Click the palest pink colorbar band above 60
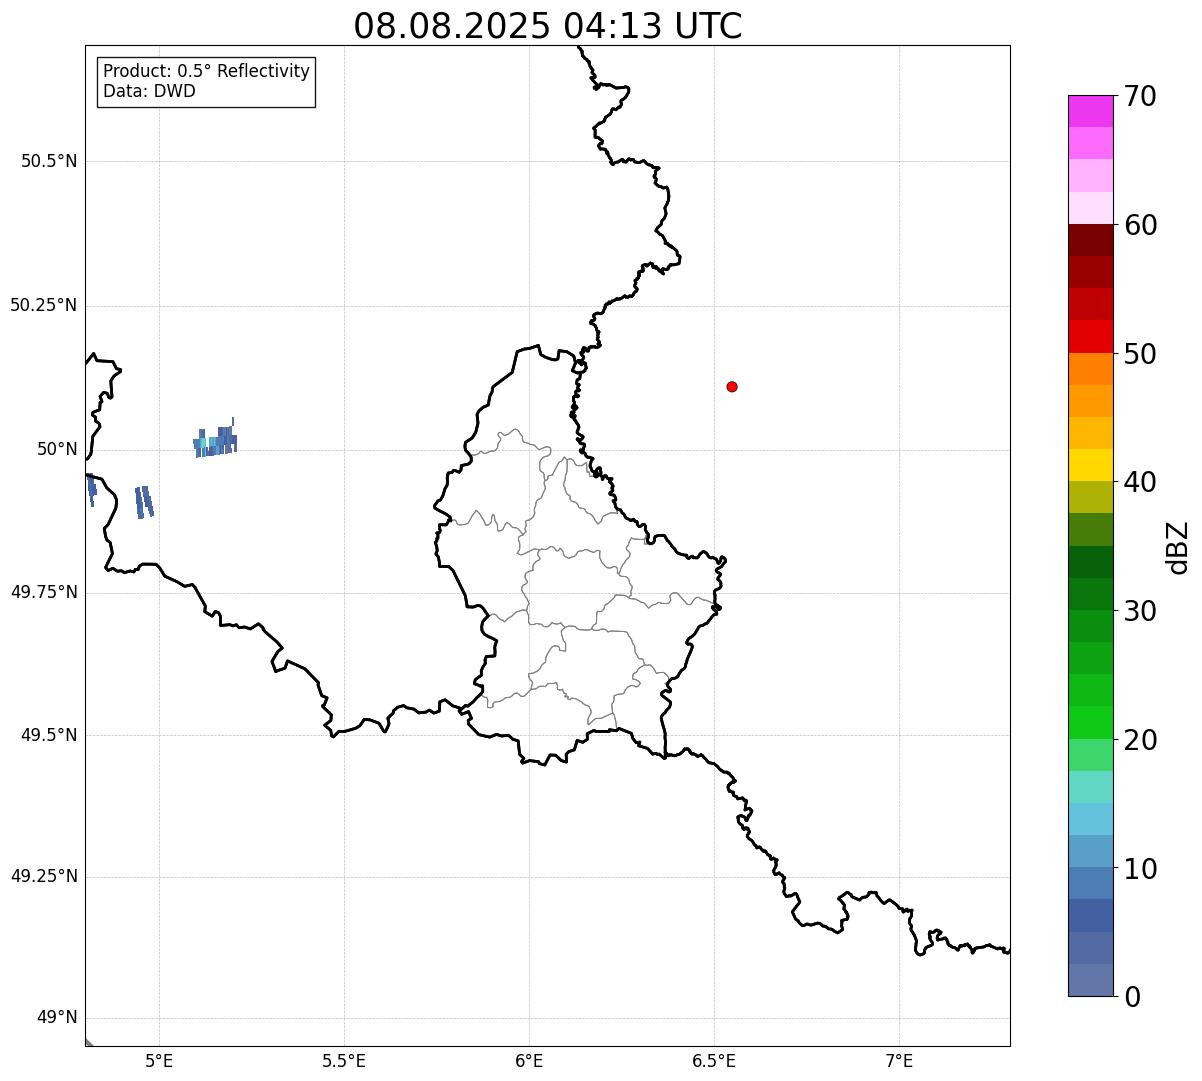The height and width of the screenshot is (1081, 1202). pyautogui.click(x=1090, y=208)
